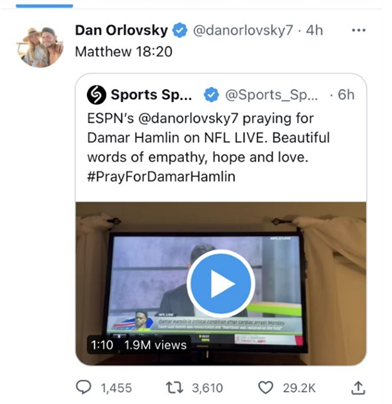The height and width of the screenshot is (404, 392).
Task: Click the @danorlovsky7 handle in header
Action: click(243, 30)
